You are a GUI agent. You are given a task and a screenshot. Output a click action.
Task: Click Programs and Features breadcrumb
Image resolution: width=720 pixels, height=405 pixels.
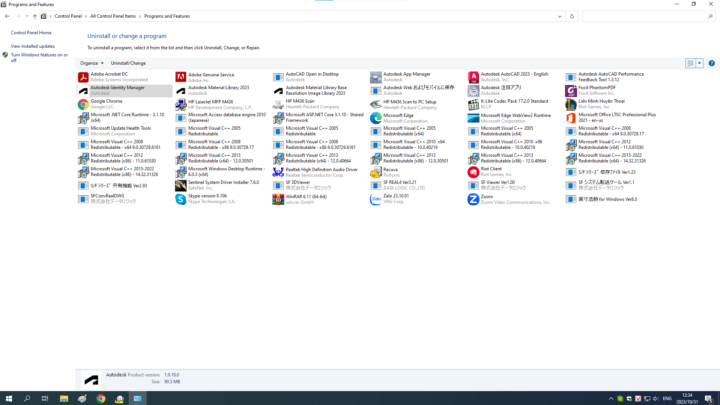[x=167, y=17]
